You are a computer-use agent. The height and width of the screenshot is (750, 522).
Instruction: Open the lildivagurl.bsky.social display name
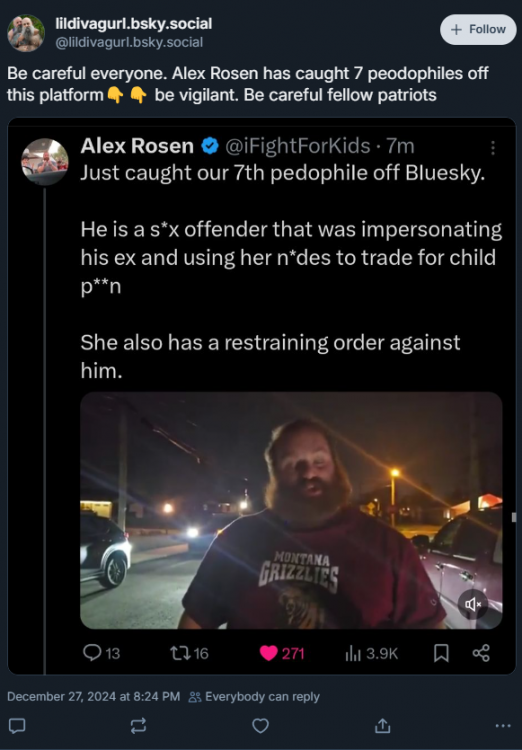tap(133, 23)
